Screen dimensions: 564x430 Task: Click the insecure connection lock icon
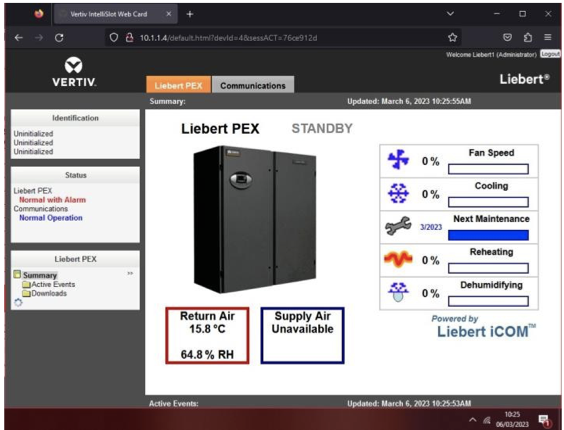click(129, 37)
